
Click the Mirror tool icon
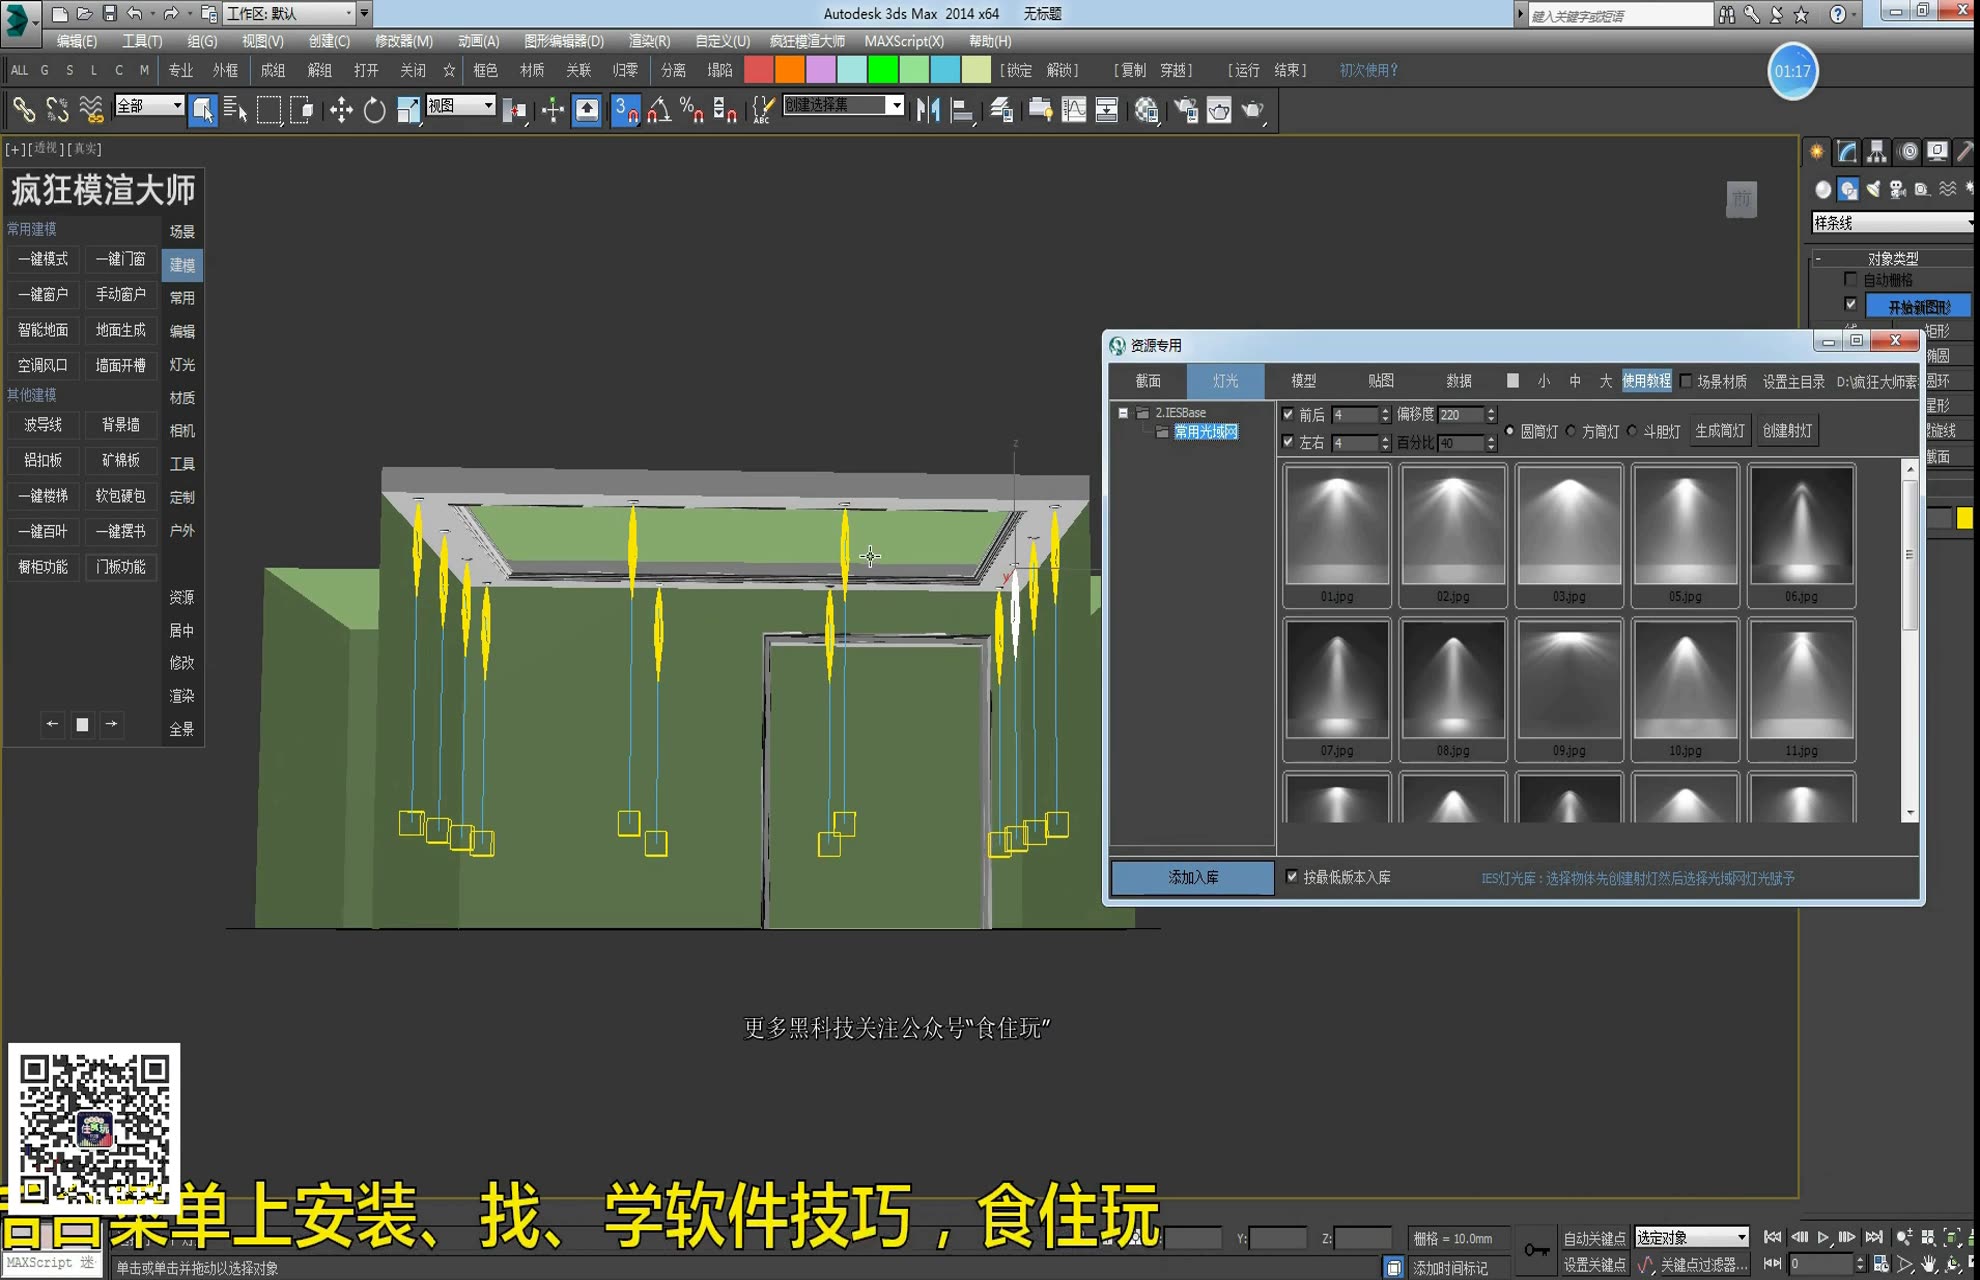coord(928,109)
